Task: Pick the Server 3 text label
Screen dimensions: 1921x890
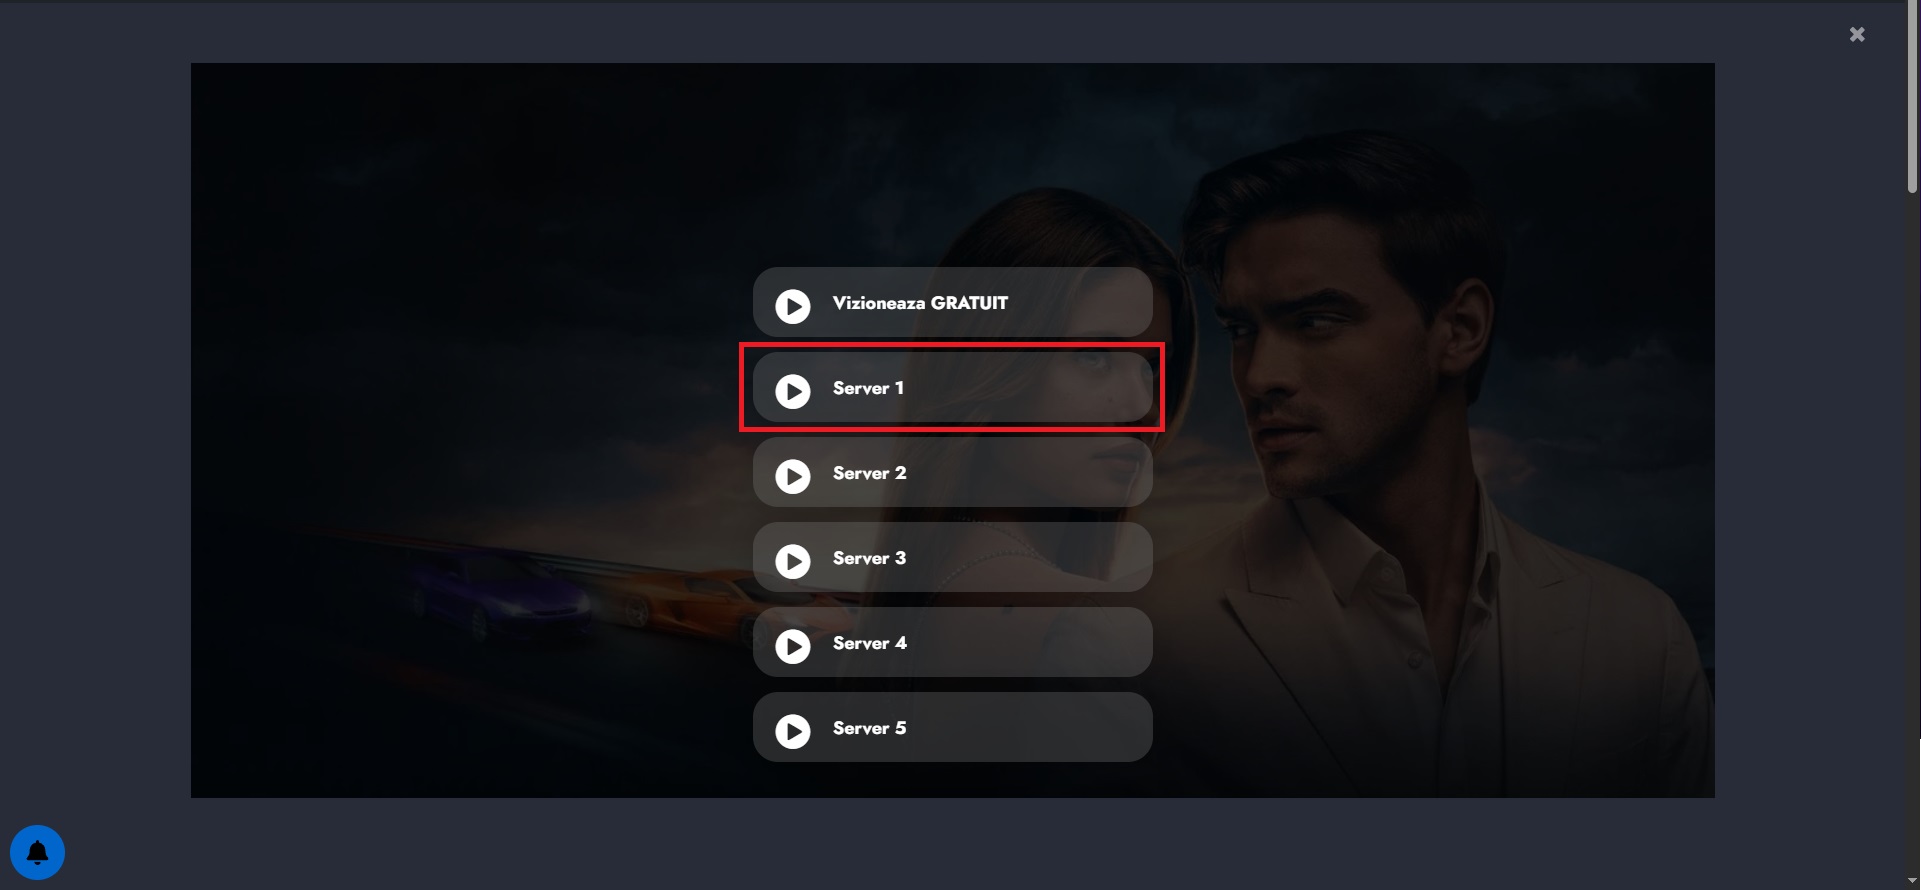Action: pos(870,558)
